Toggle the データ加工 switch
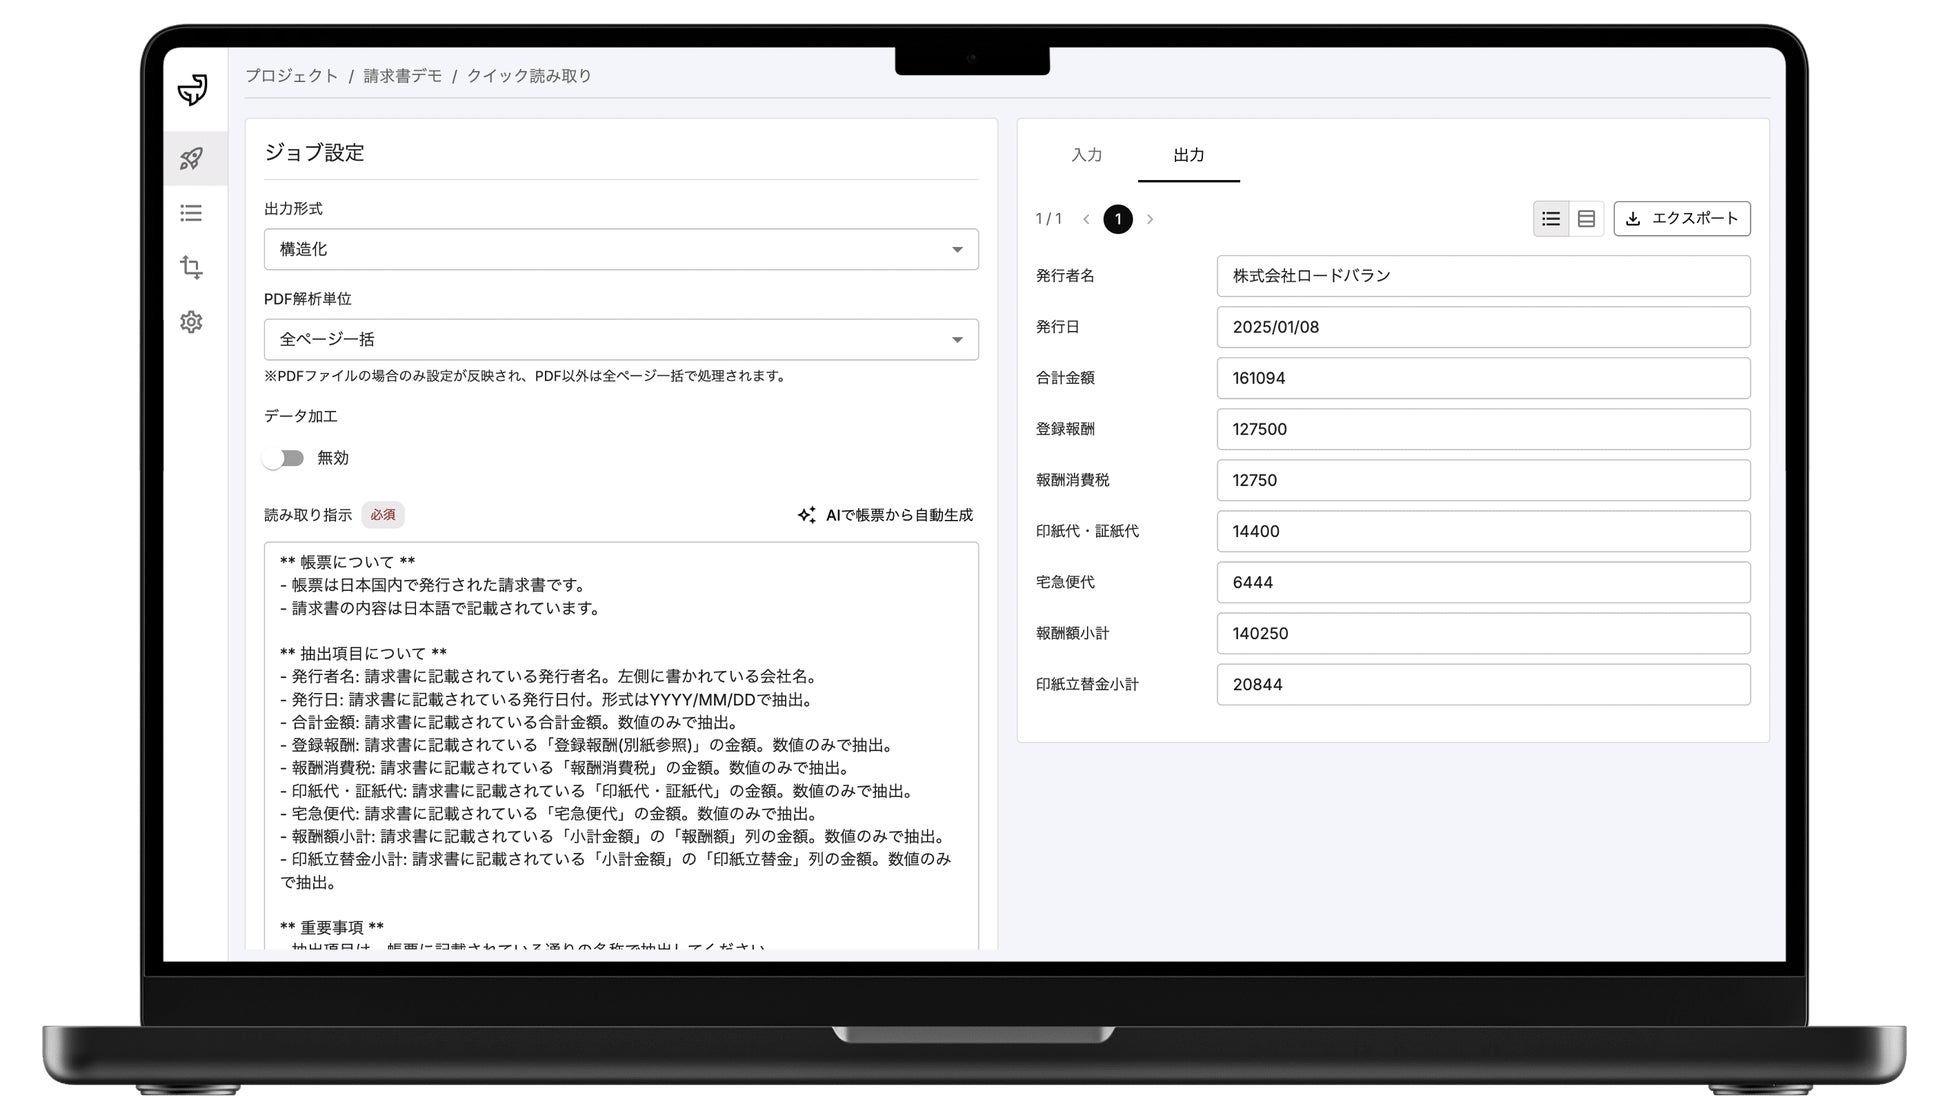This screenshot has height=1115, width=1950. point(284,458)
